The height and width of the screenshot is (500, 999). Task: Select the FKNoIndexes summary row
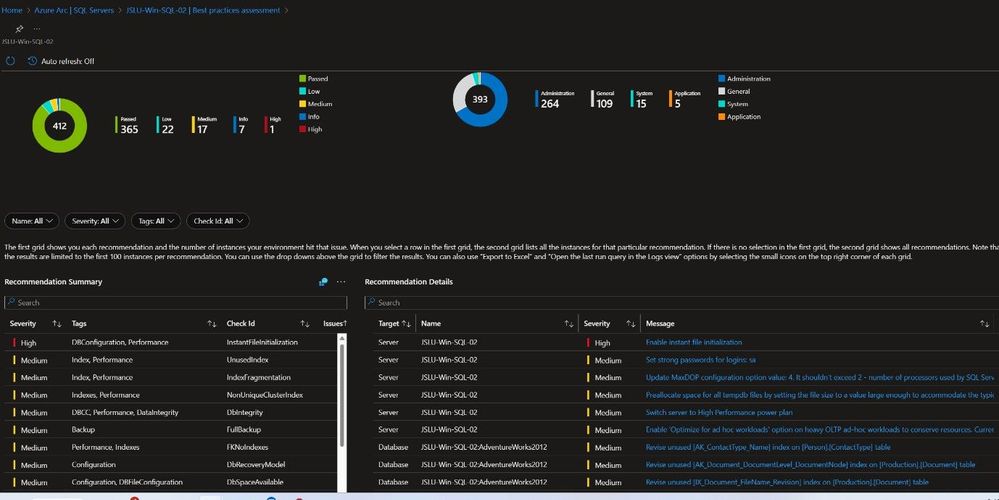point(171,447)
